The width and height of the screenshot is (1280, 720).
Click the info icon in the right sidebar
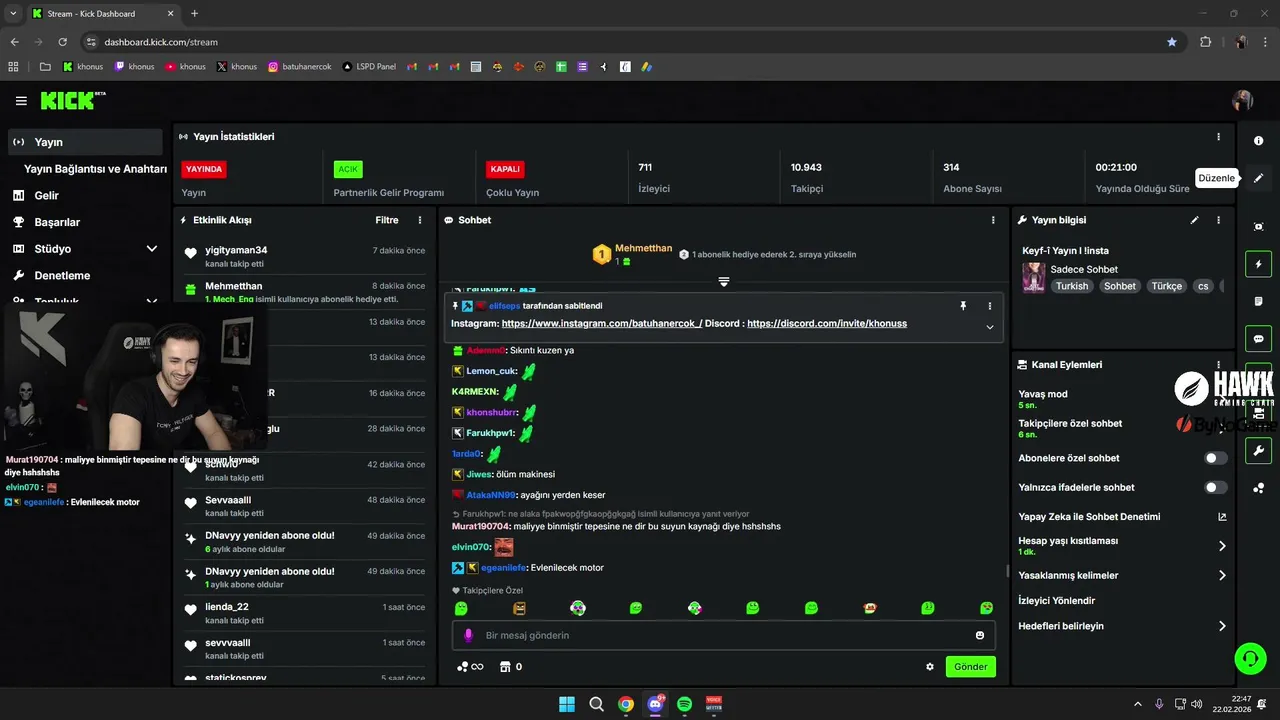[x=1258, y=141]
